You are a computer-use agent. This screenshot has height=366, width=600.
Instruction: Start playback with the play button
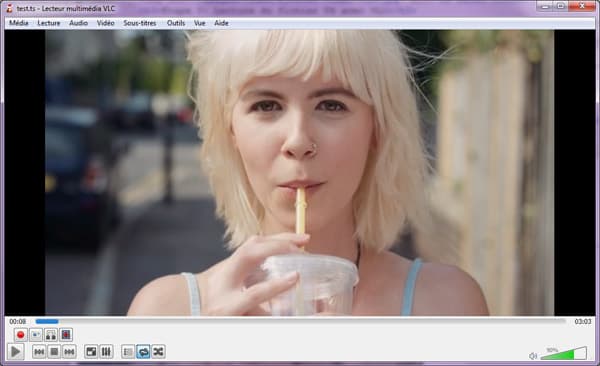[16, 351]
